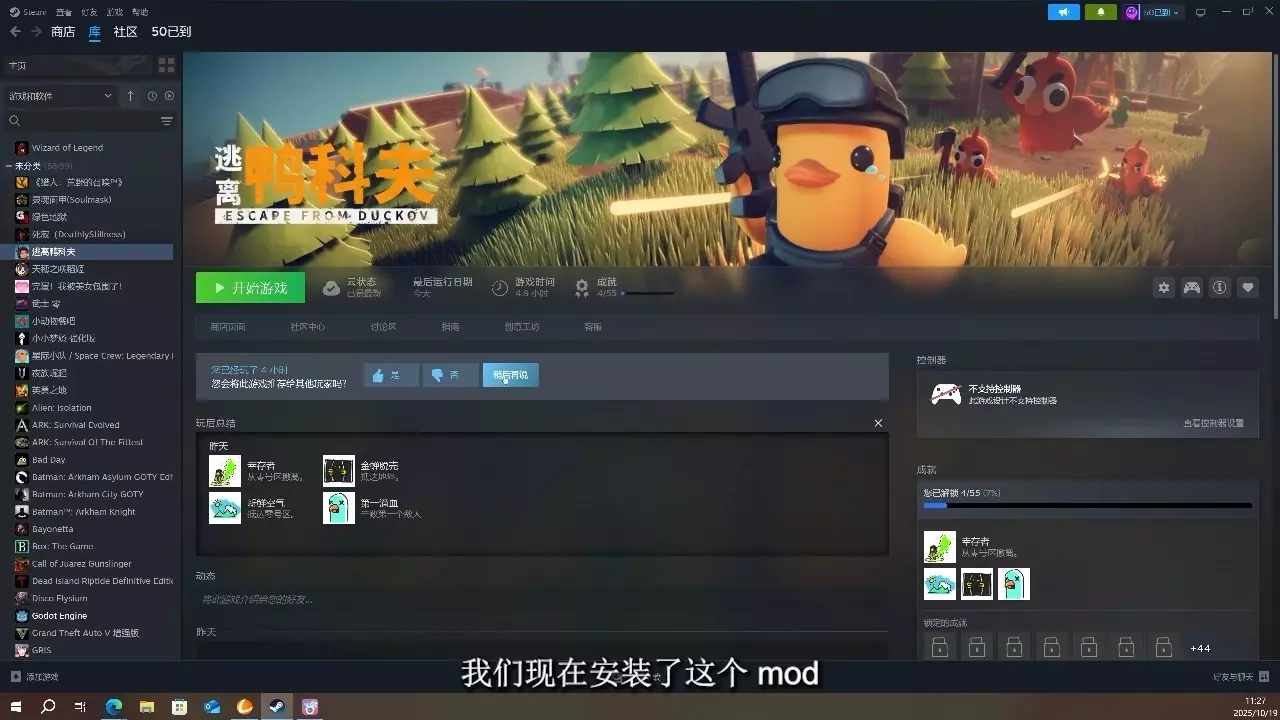Select Disco Elysium in the library
The width and height of the screenshot is (1280, 720).
[59, 599]
